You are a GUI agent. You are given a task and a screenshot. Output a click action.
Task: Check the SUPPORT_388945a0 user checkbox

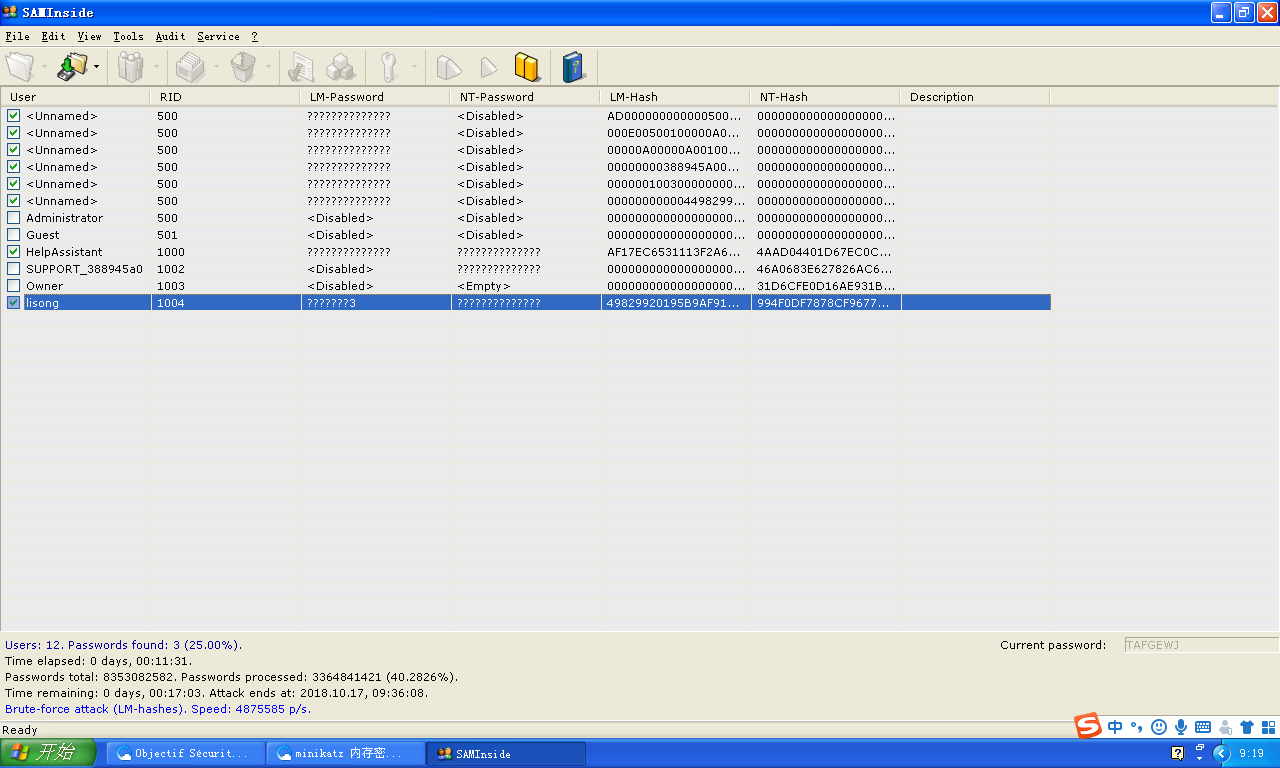coord(14,269)
